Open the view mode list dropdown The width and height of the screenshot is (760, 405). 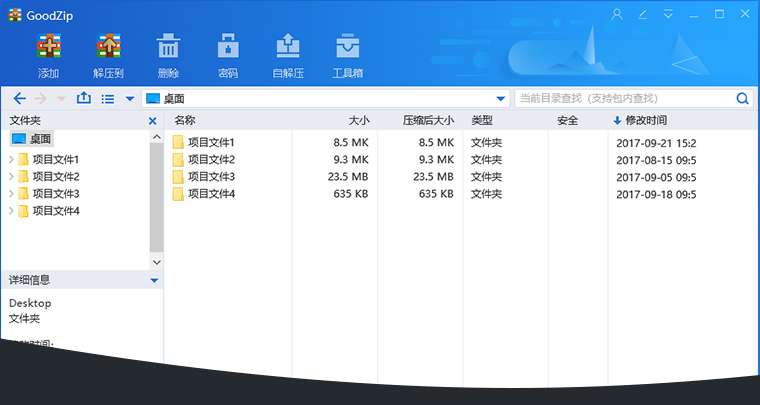coord(130,98)
